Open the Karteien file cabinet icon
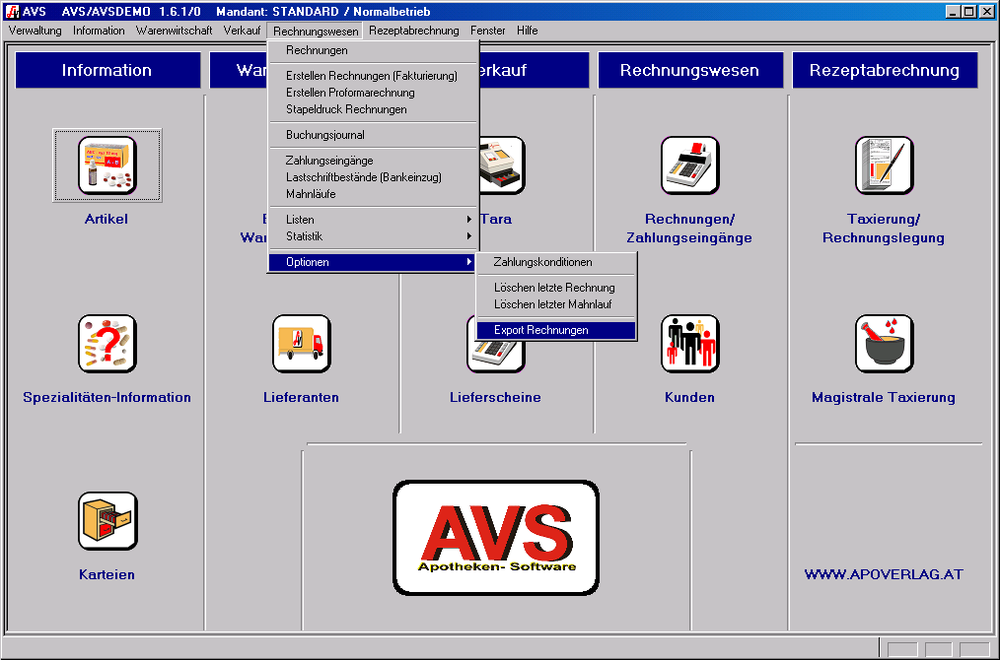The width and height of the screenshot is (1000, 660). (107, 521)
